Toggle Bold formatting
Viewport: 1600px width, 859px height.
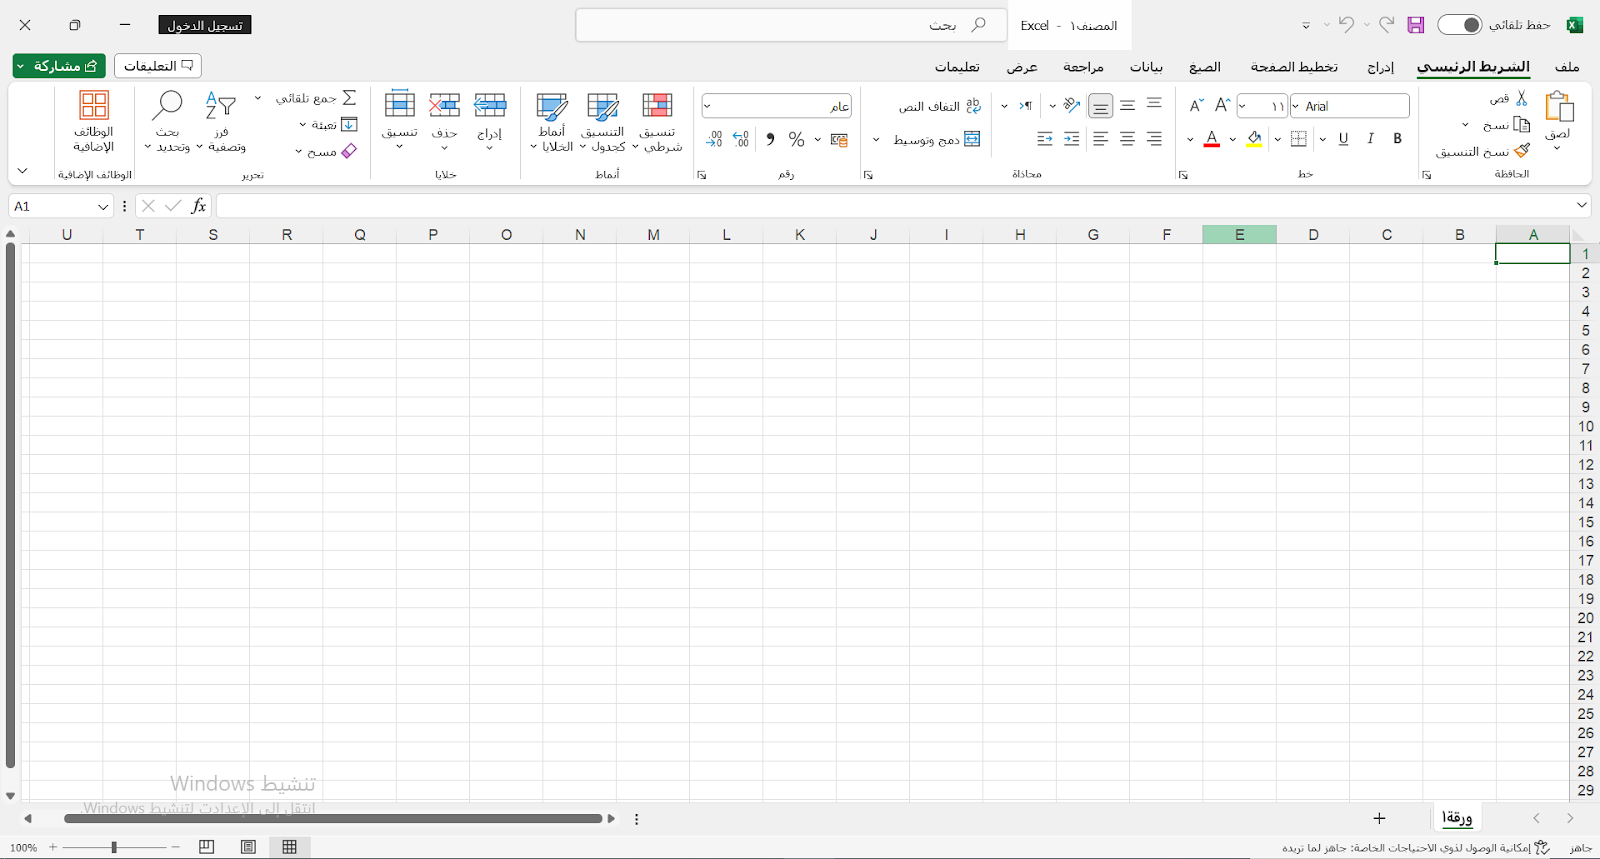pos(1397,139)
